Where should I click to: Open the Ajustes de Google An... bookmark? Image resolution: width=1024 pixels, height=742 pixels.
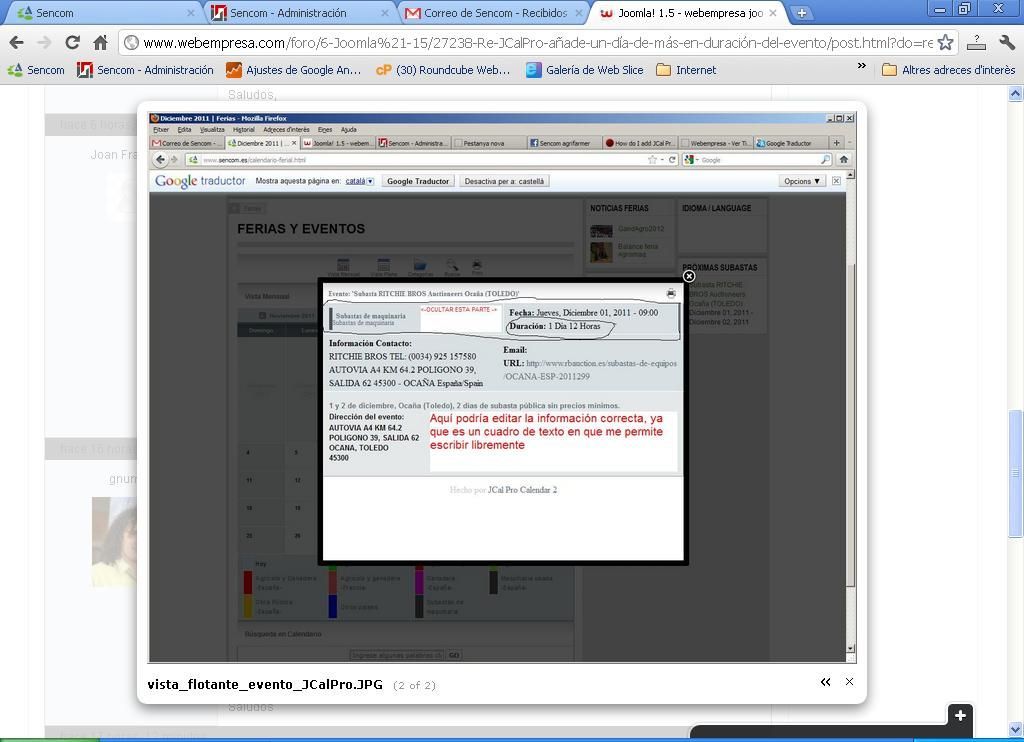293,70
